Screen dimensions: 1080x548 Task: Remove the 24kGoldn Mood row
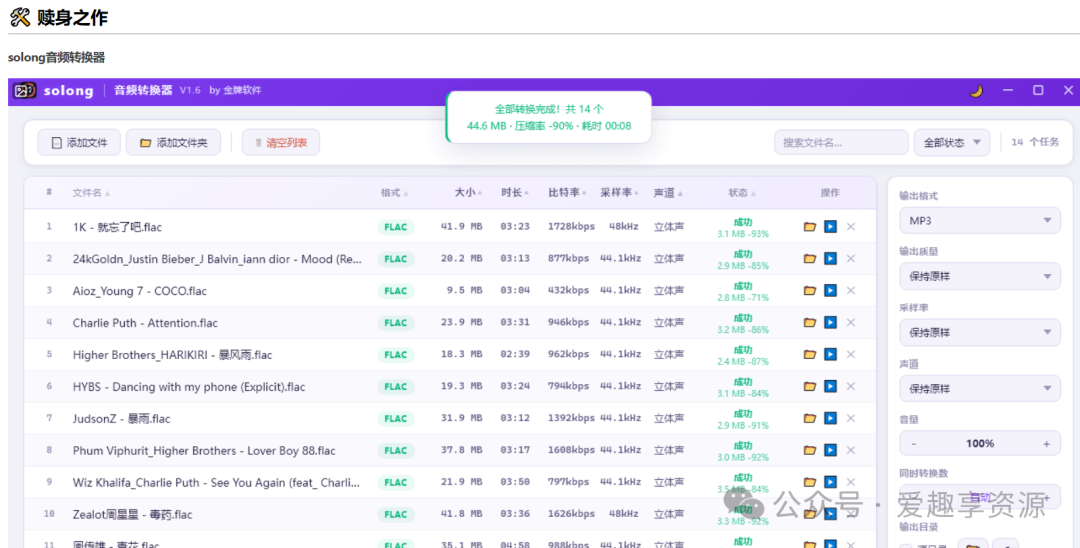pyautogui.click(x=851, y=258)
